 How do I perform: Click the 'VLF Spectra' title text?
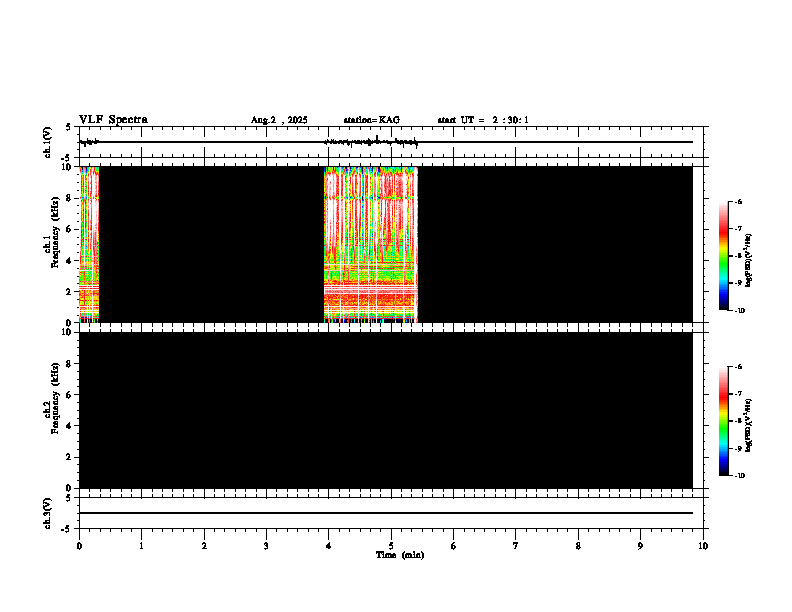point(113,120)
